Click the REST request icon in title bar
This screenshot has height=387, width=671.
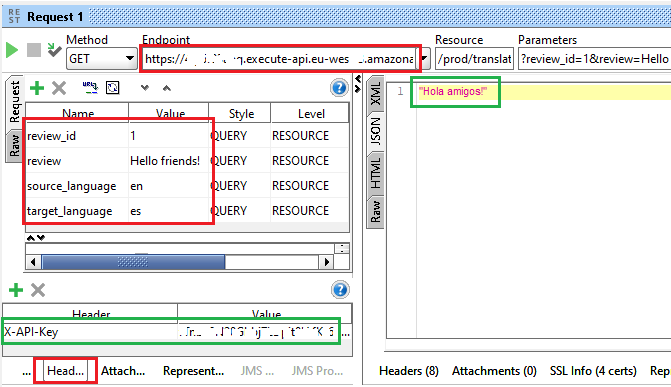point(14,16)
